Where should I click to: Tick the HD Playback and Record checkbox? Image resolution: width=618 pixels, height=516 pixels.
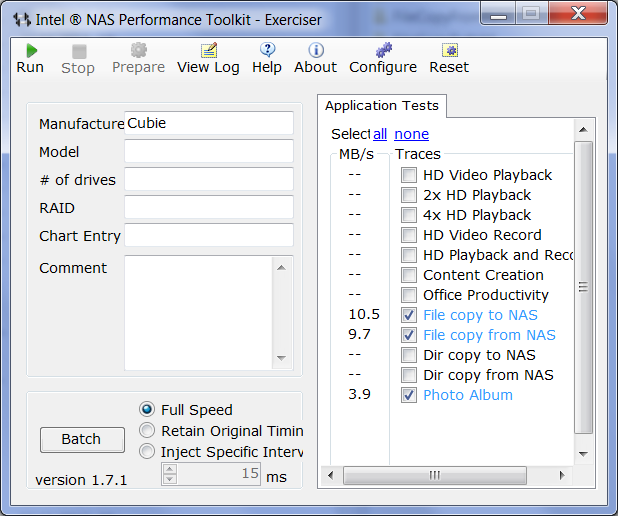pyautogui.click(x=409, y=255)
